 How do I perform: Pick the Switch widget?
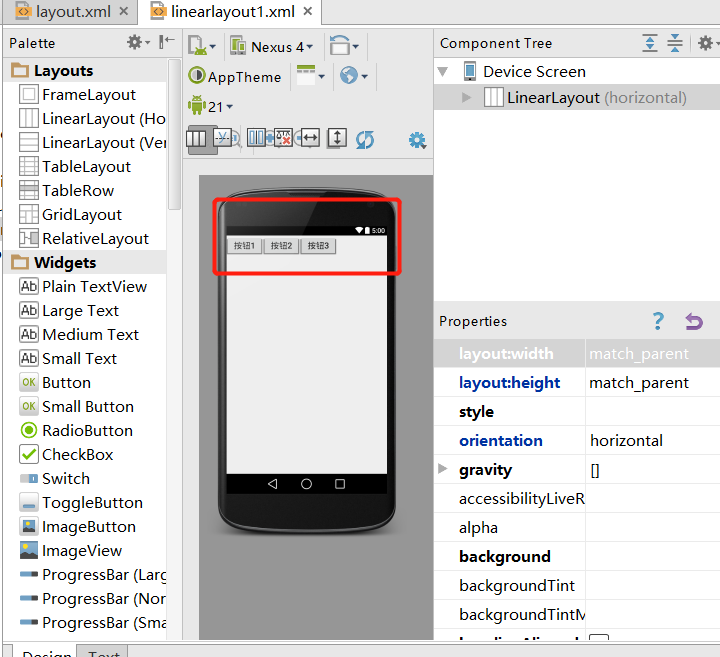pyautogui.click(x=54, y=478)
